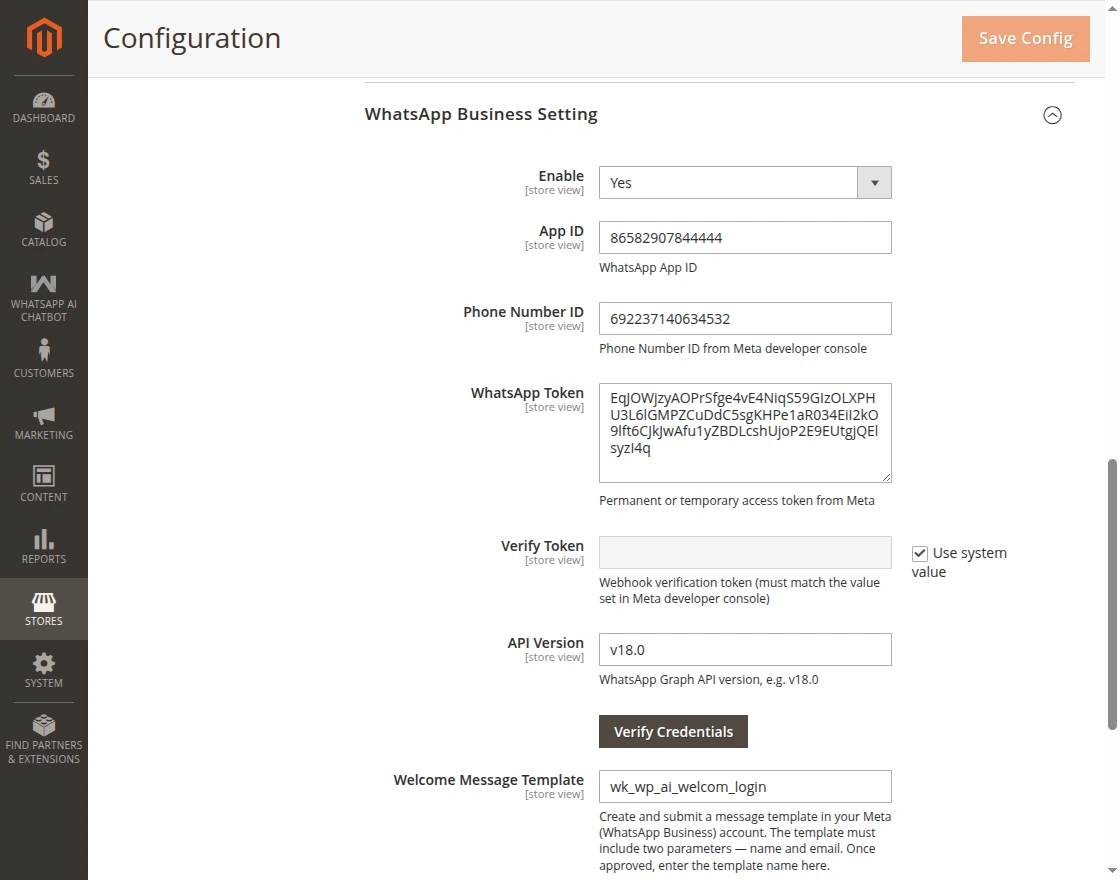Click inside the WhatsApp Token textarea
Image resolution: width=1120 pixels, height=880 pixels.
tap(745, 433)
